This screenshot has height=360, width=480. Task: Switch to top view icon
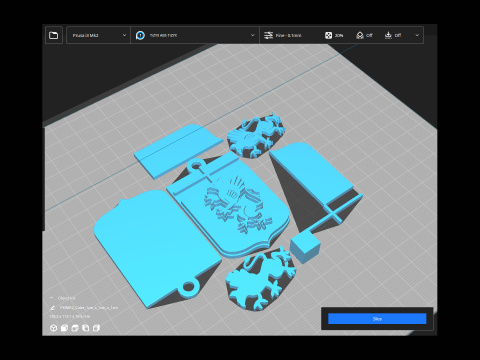(x=75, y=328)
